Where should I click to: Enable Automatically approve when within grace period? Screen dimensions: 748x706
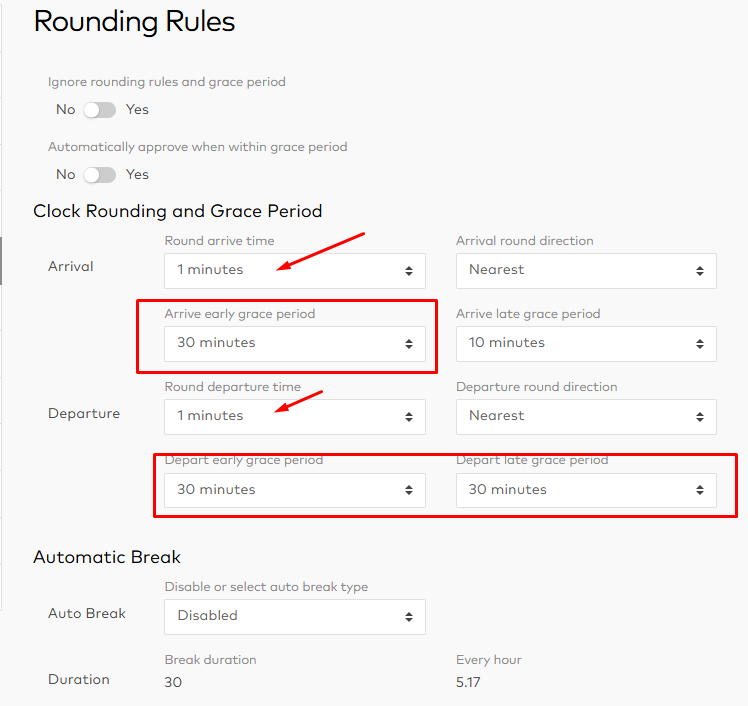[100, 175]
